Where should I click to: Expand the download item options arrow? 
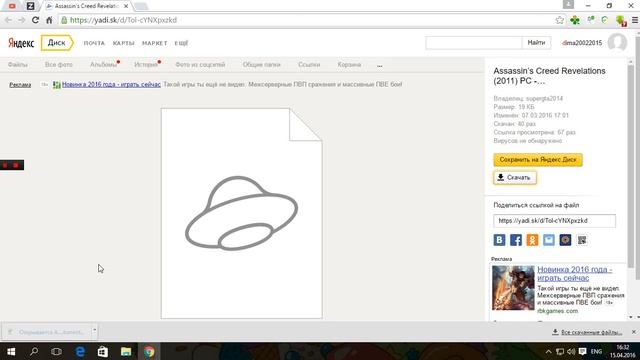point(94,331)
